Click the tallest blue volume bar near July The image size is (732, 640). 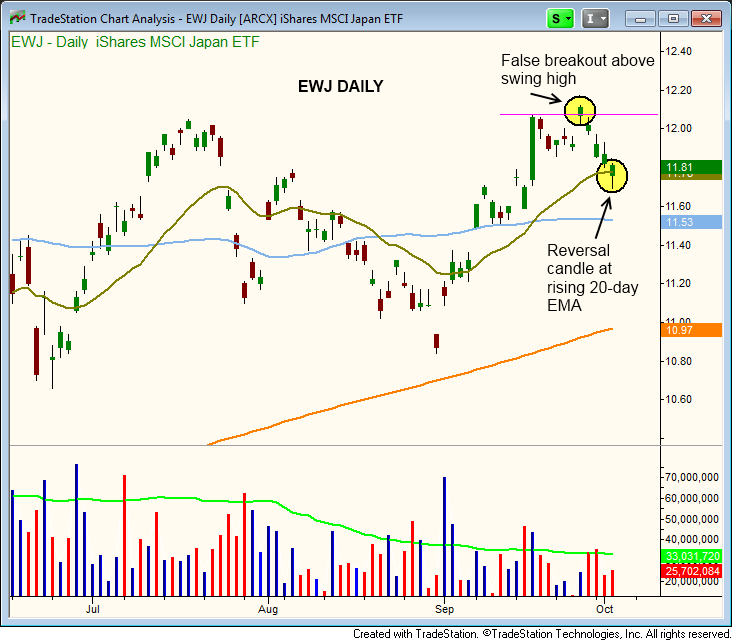click(77, 530)
